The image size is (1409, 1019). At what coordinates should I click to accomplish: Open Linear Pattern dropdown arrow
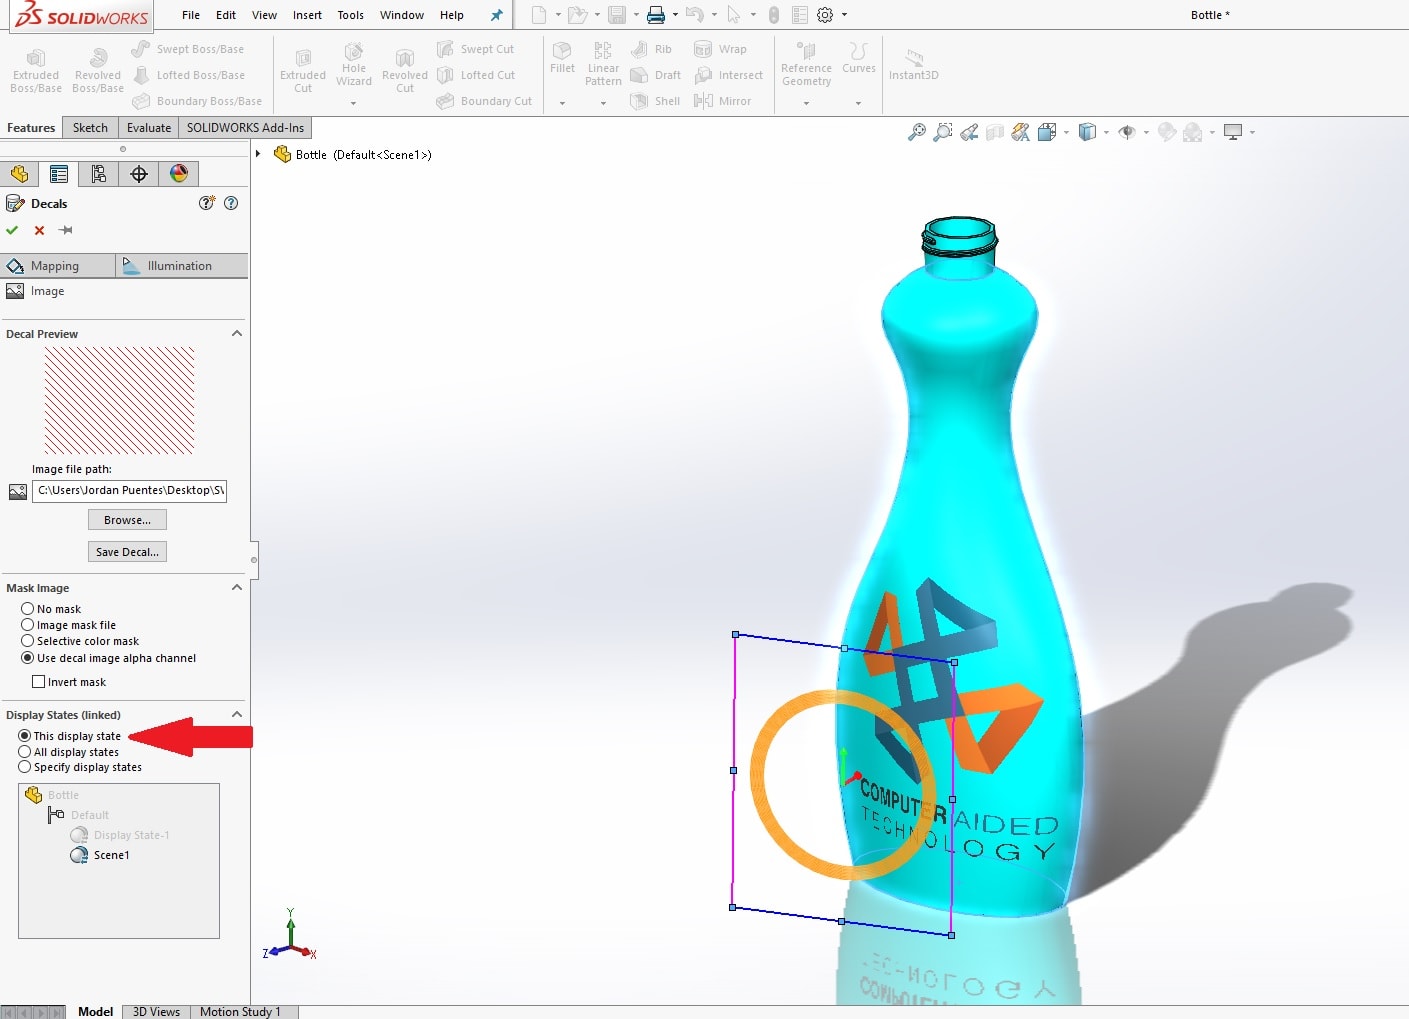point(603,103)
